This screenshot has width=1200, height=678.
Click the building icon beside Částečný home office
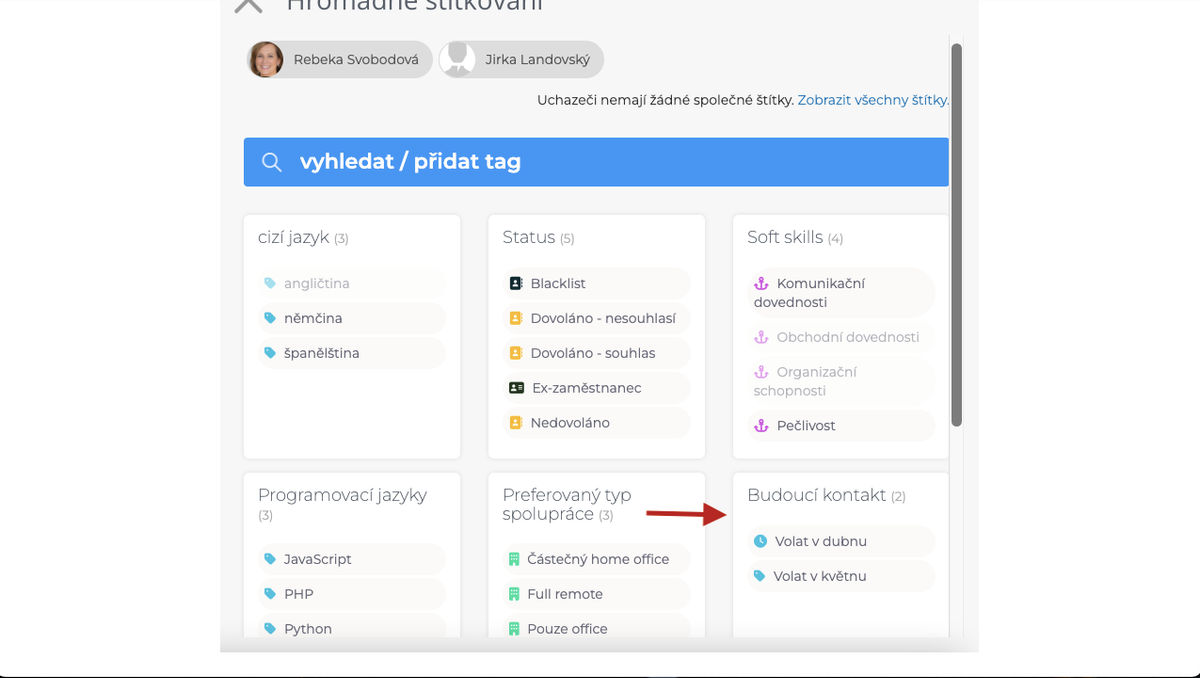tap(515, 559)
